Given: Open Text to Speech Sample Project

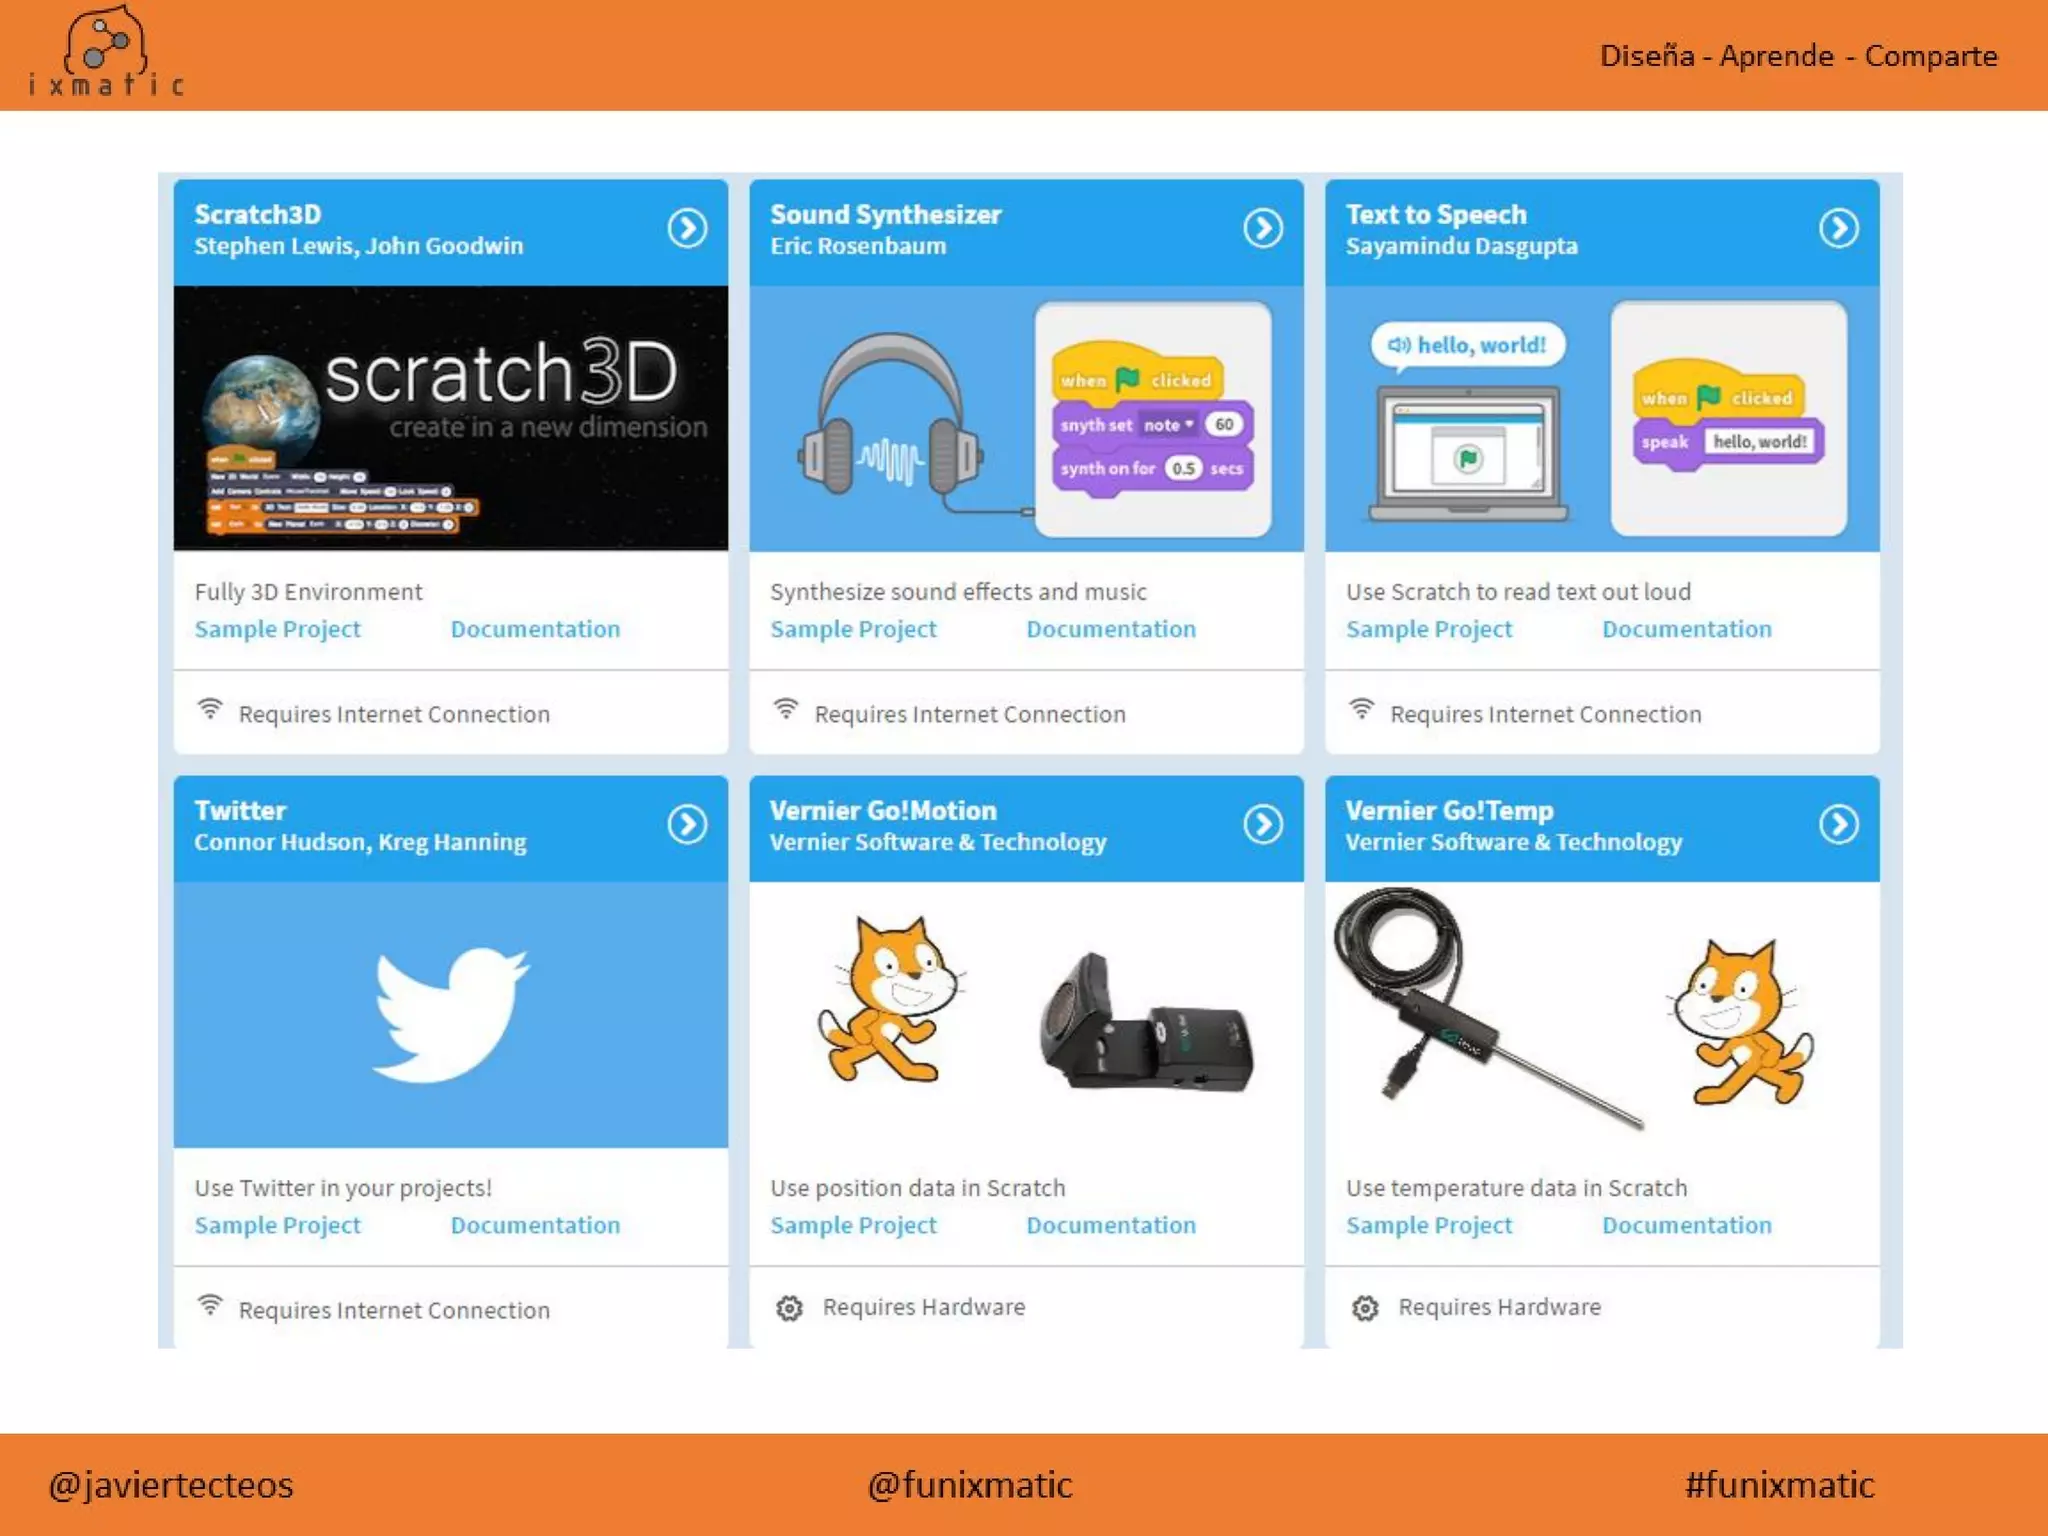Looking at the screenshot, I should point(1428,629).
